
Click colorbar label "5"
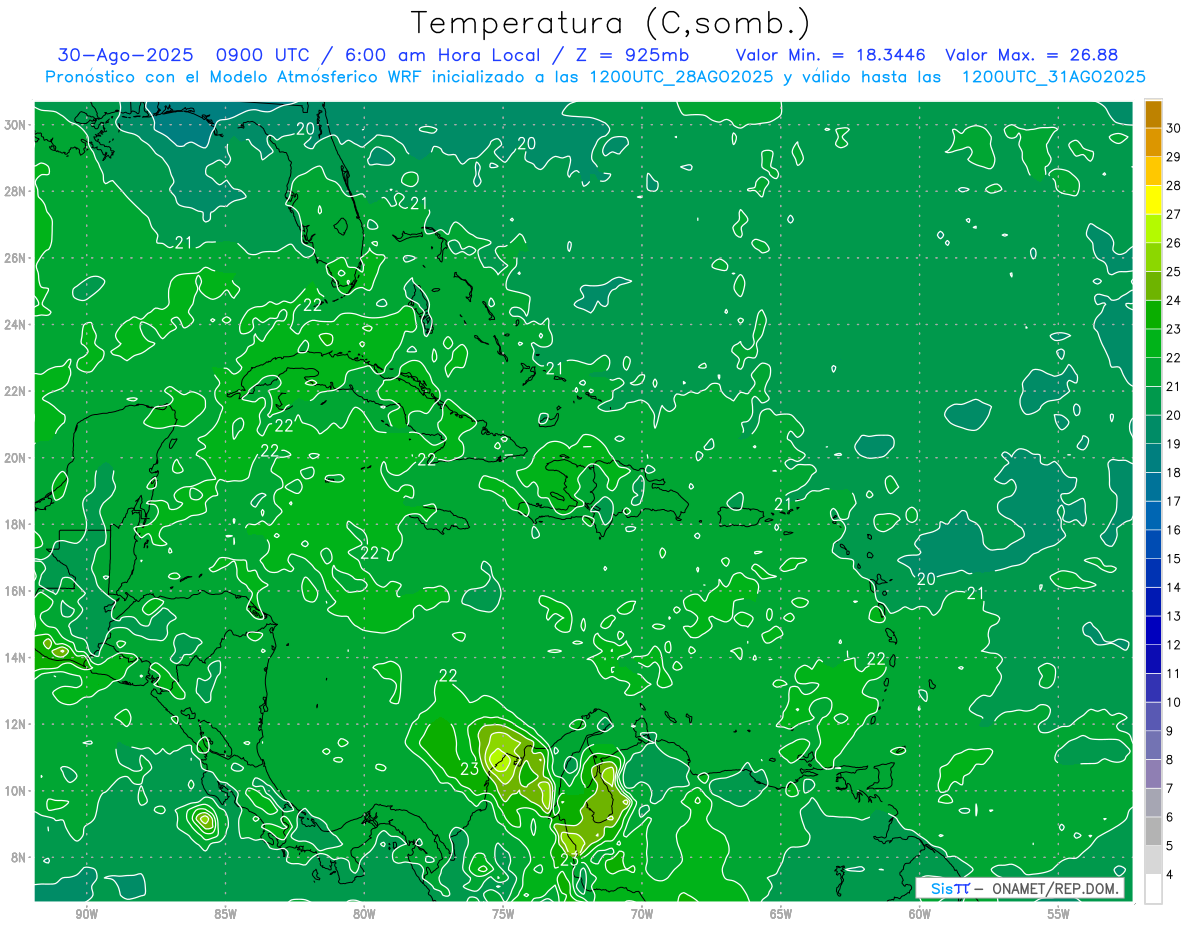coord(1171,847)
